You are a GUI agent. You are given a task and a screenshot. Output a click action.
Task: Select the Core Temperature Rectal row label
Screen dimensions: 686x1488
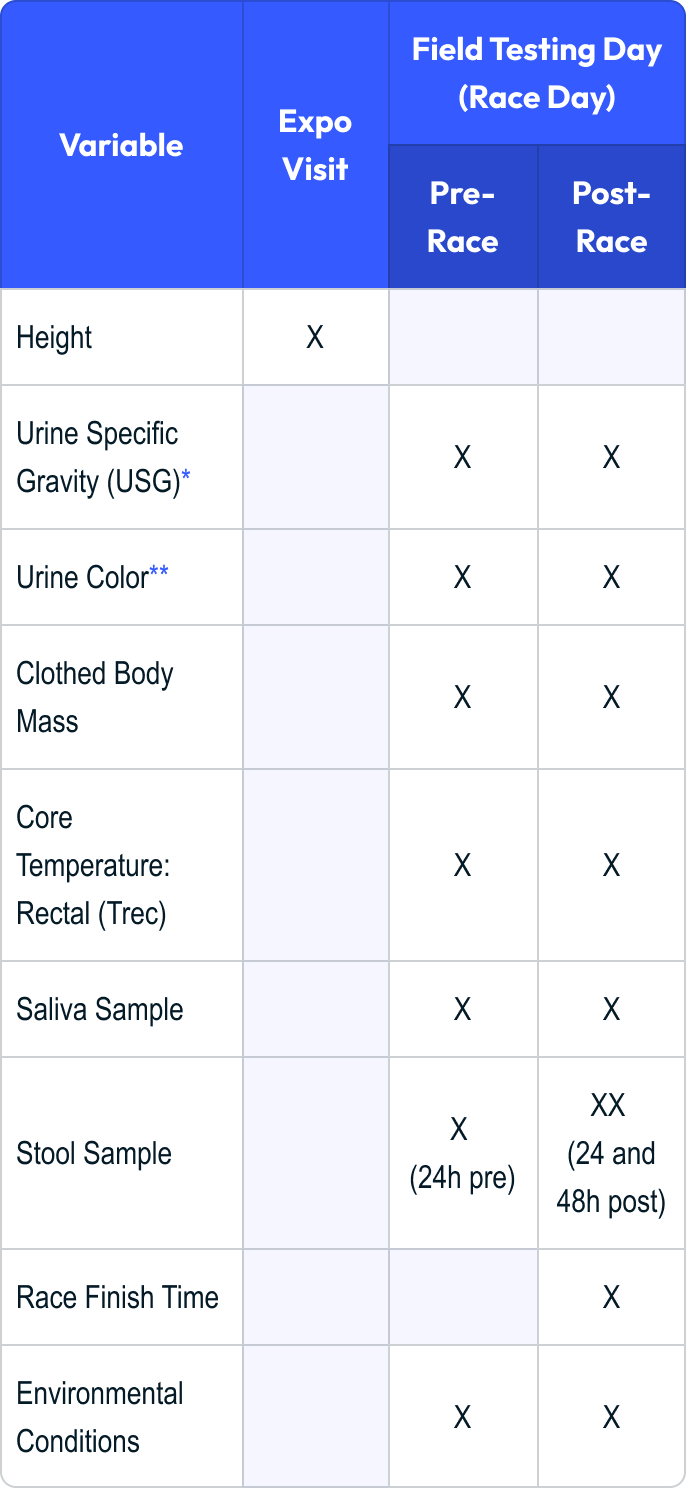[93, 865]
